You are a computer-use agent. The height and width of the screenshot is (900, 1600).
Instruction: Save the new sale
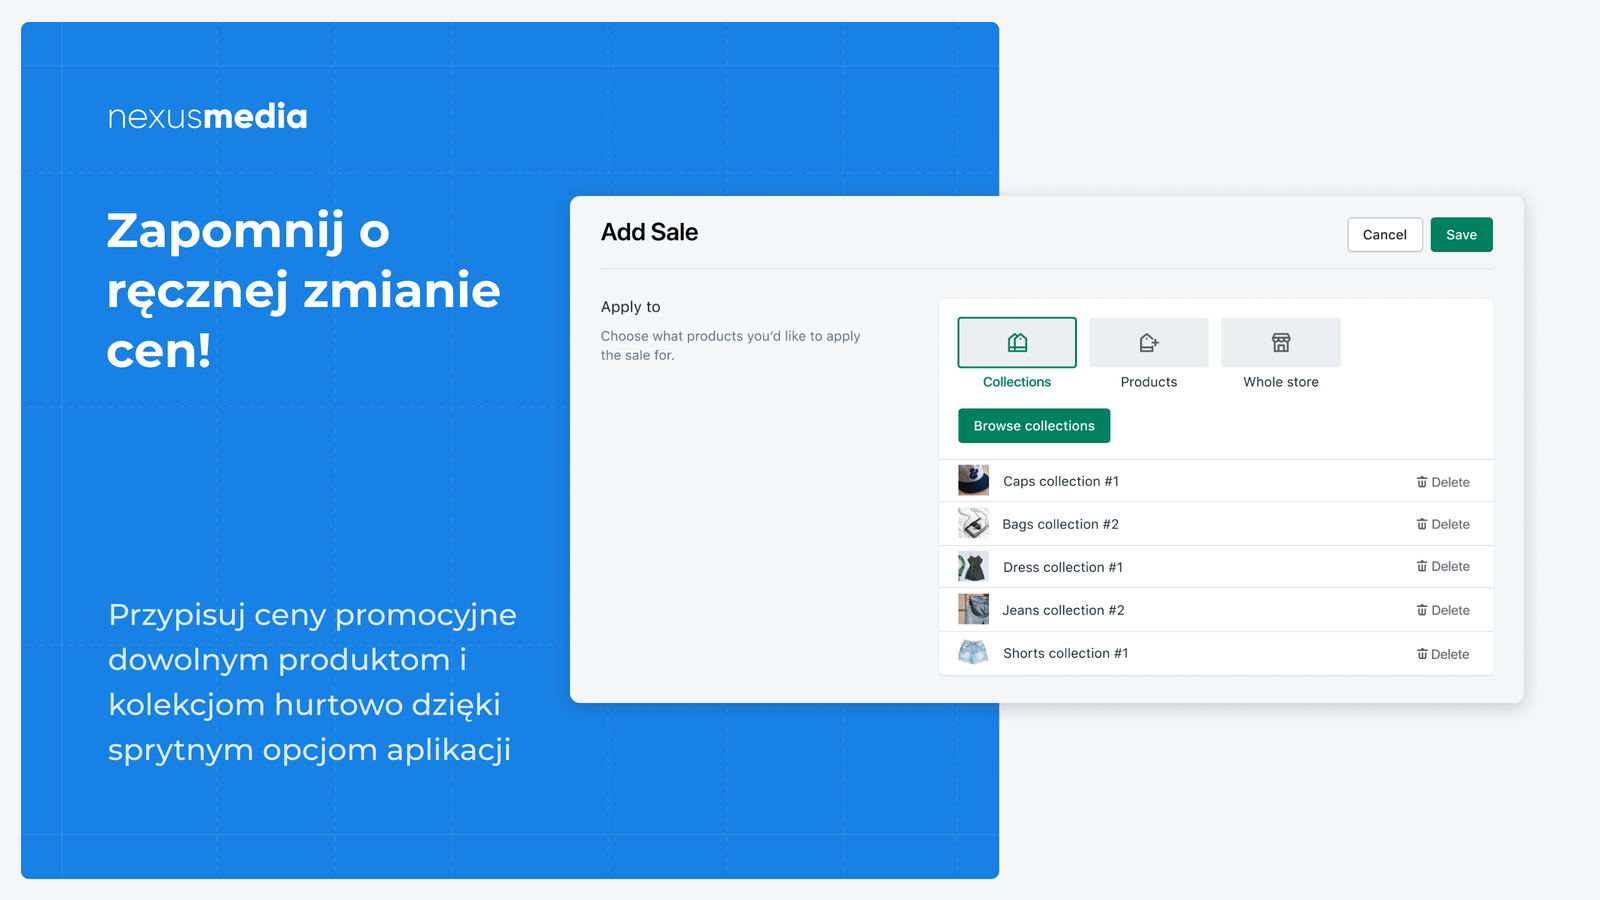(x=1461, y=235)
